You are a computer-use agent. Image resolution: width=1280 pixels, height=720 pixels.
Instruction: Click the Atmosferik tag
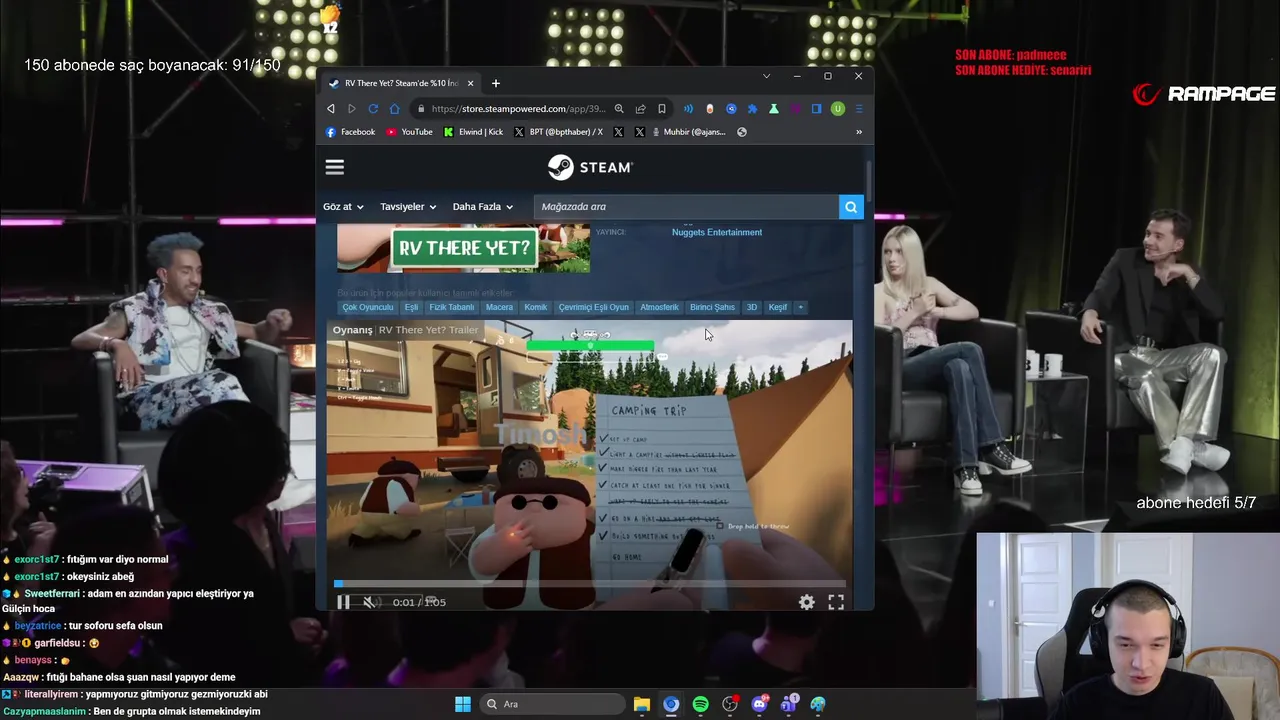[x=659, y=307]
